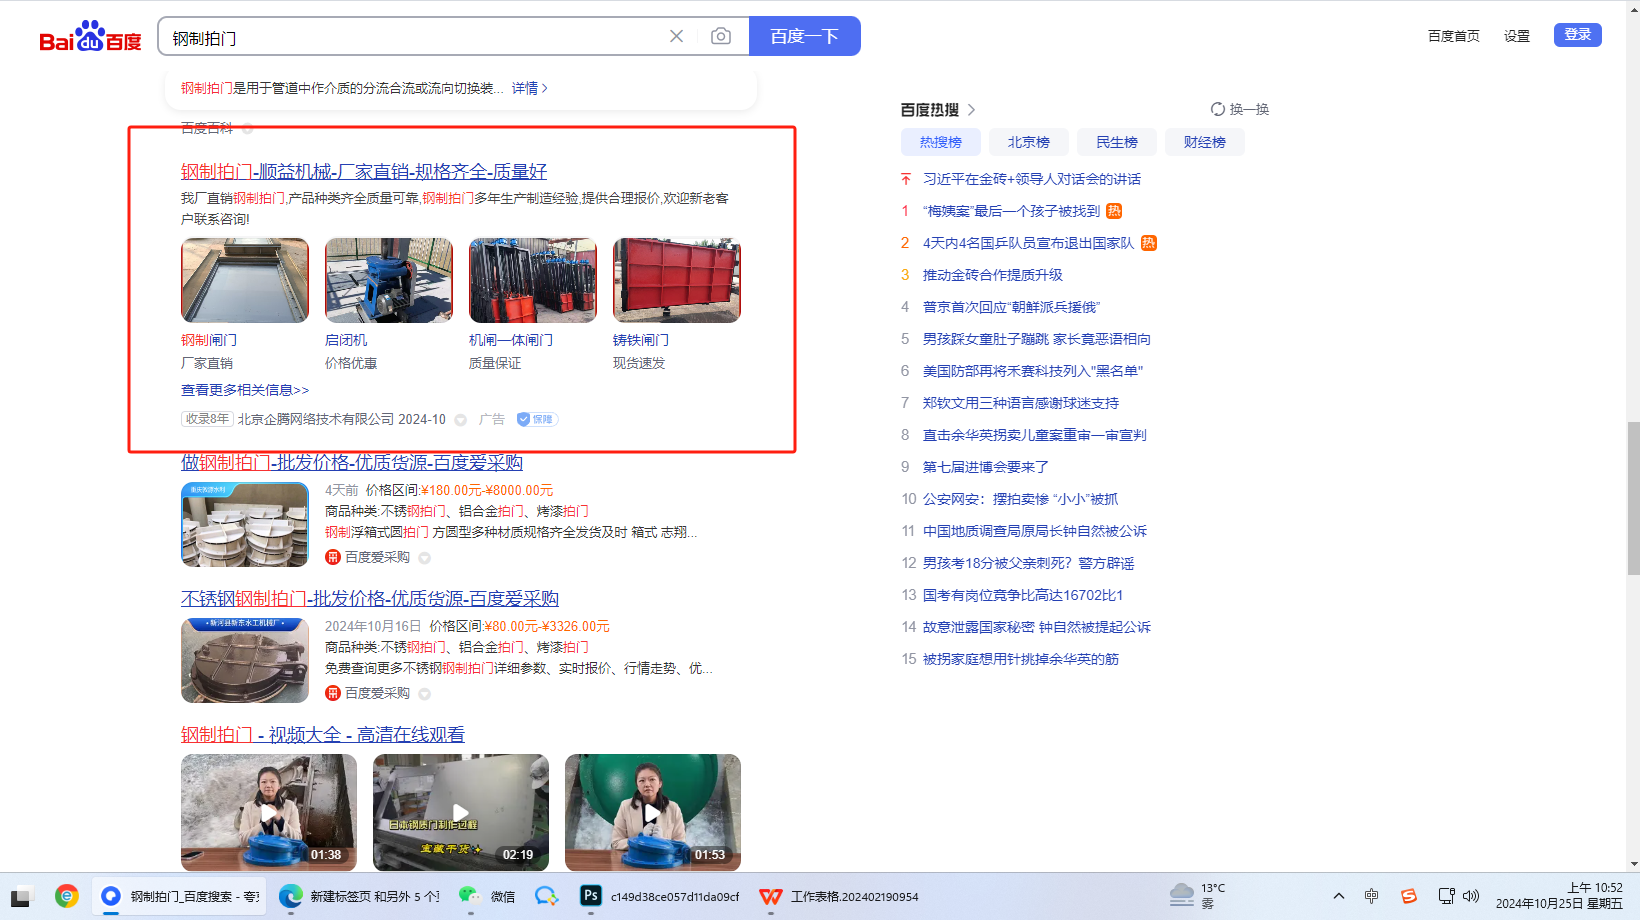Screen dimensions: 1640x920
Task: Open 钢制拍门 - 视频大全 result title
Action: click(x=323, y=735)
